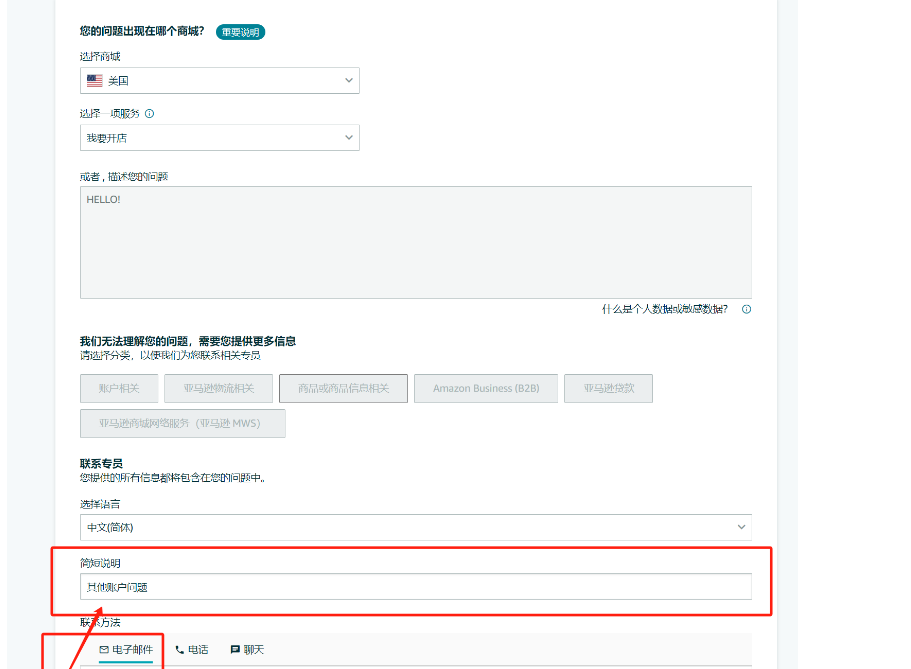Open the 我要开店 service dropdown

(219, 137)
